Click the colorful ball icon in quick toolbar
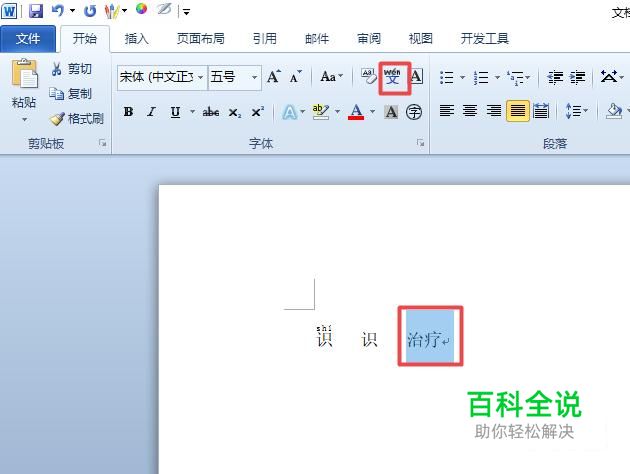This screenshot has width=630, height=474. pyautogui.click(x=141, y=9)
